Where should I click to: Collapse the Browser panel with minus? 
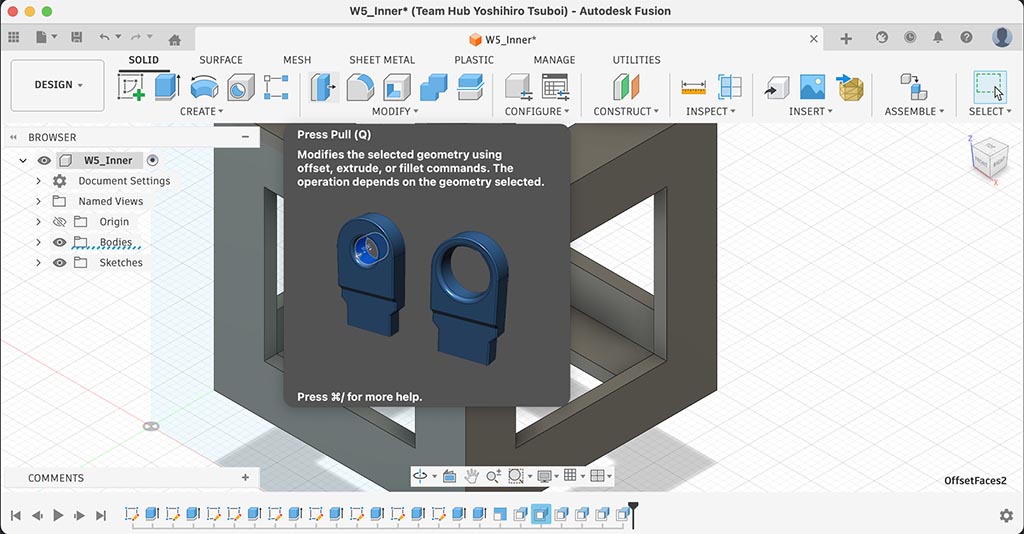[246, 137]
